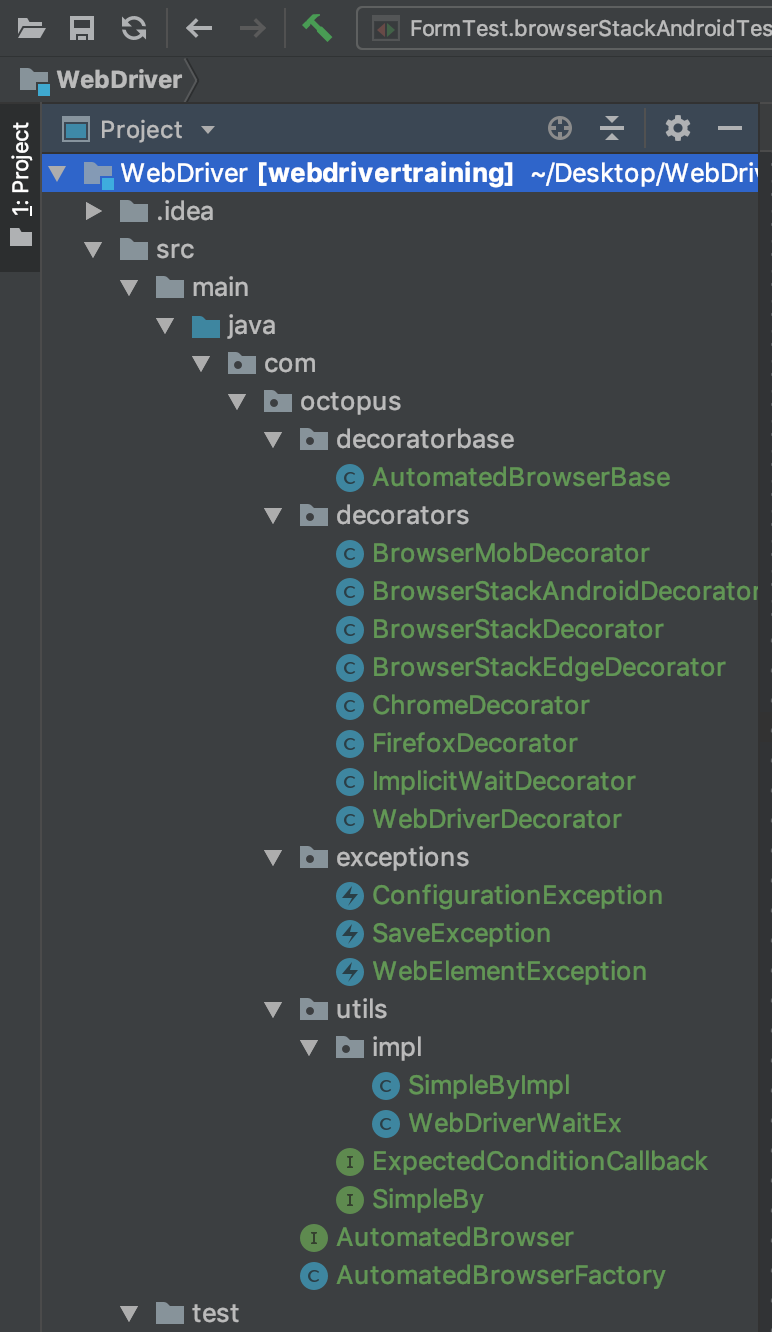Click the Synchronize refresh icon

click(134, 28)
